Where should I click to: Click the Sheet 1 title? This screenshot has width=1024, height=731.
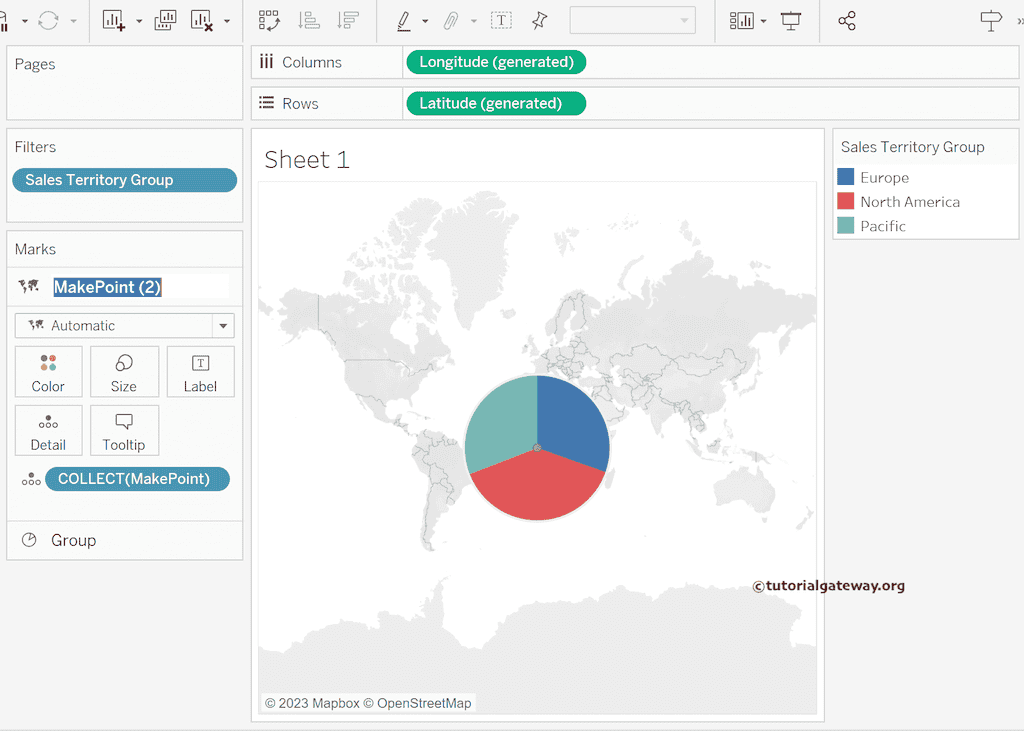coord(307,160)
